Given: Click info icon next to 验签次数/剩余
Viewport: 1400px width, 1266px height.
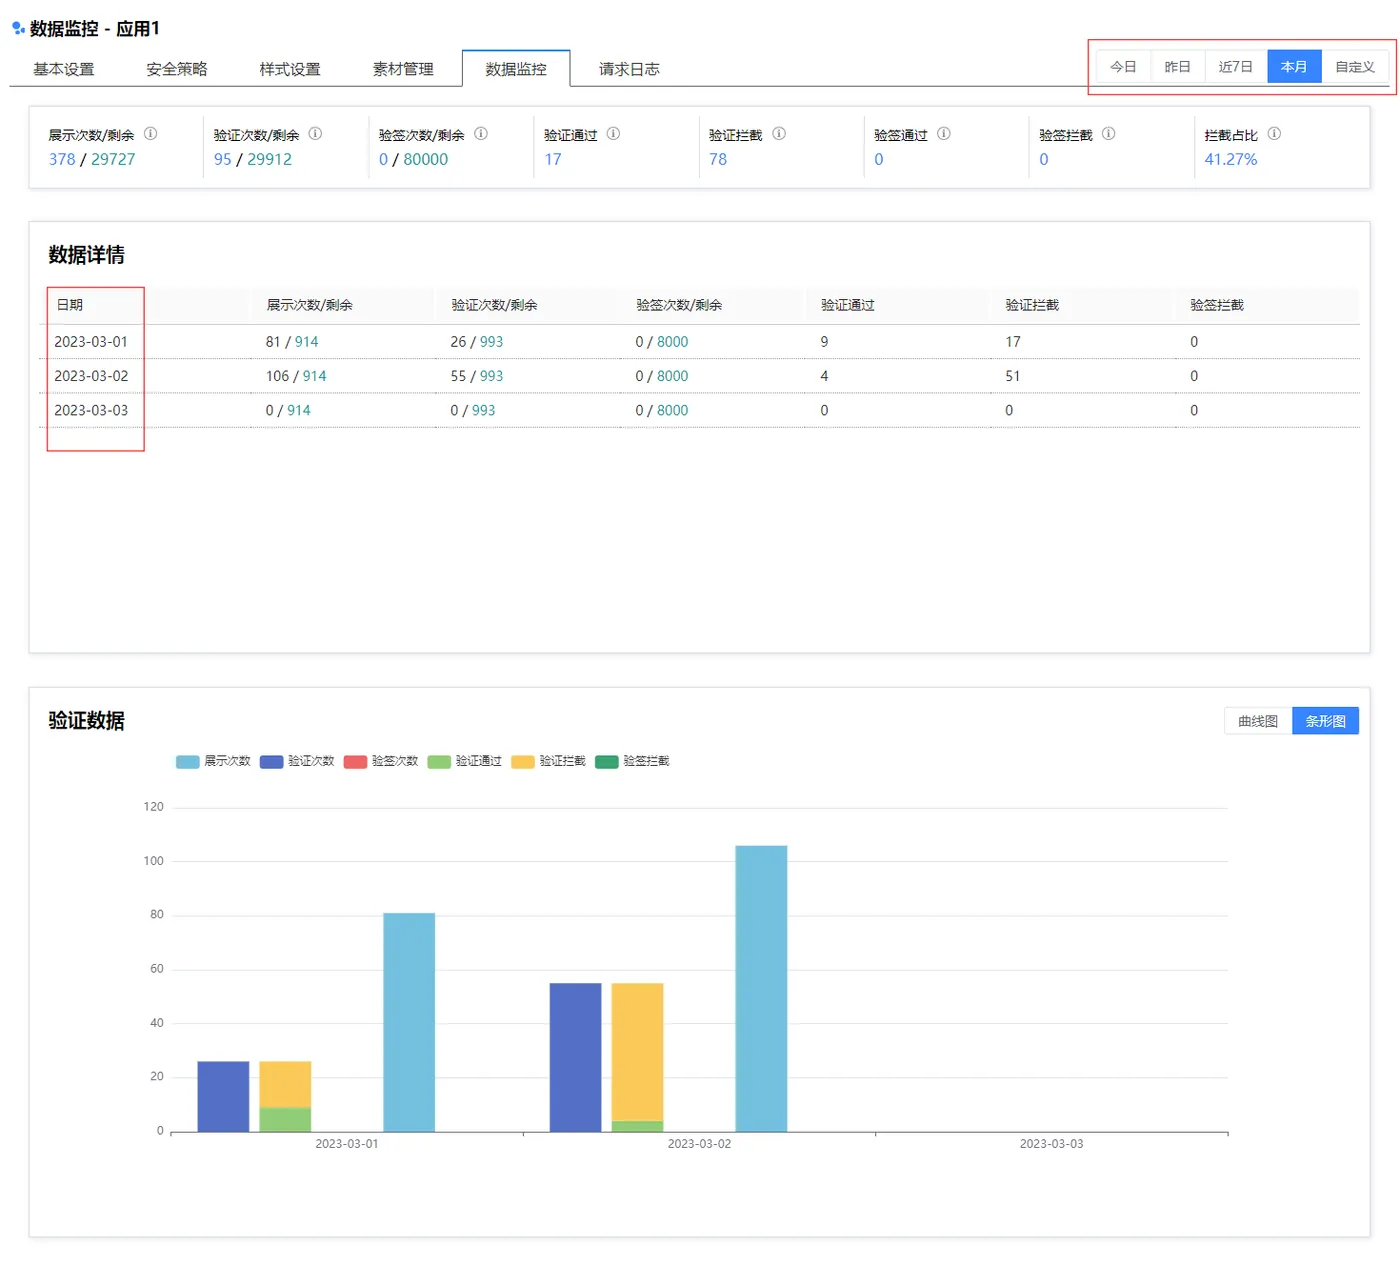Looking at the screenshot, I should [481, 133].
